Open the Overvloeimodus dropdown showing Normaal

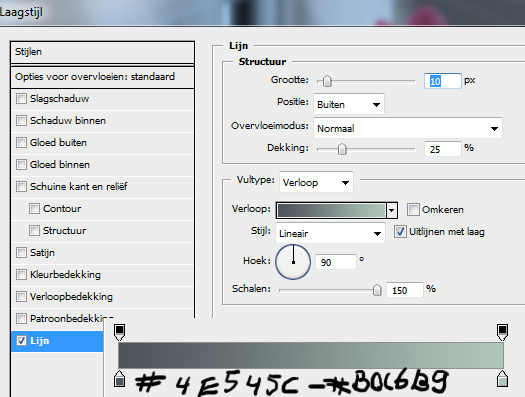[x=407, y=128]
